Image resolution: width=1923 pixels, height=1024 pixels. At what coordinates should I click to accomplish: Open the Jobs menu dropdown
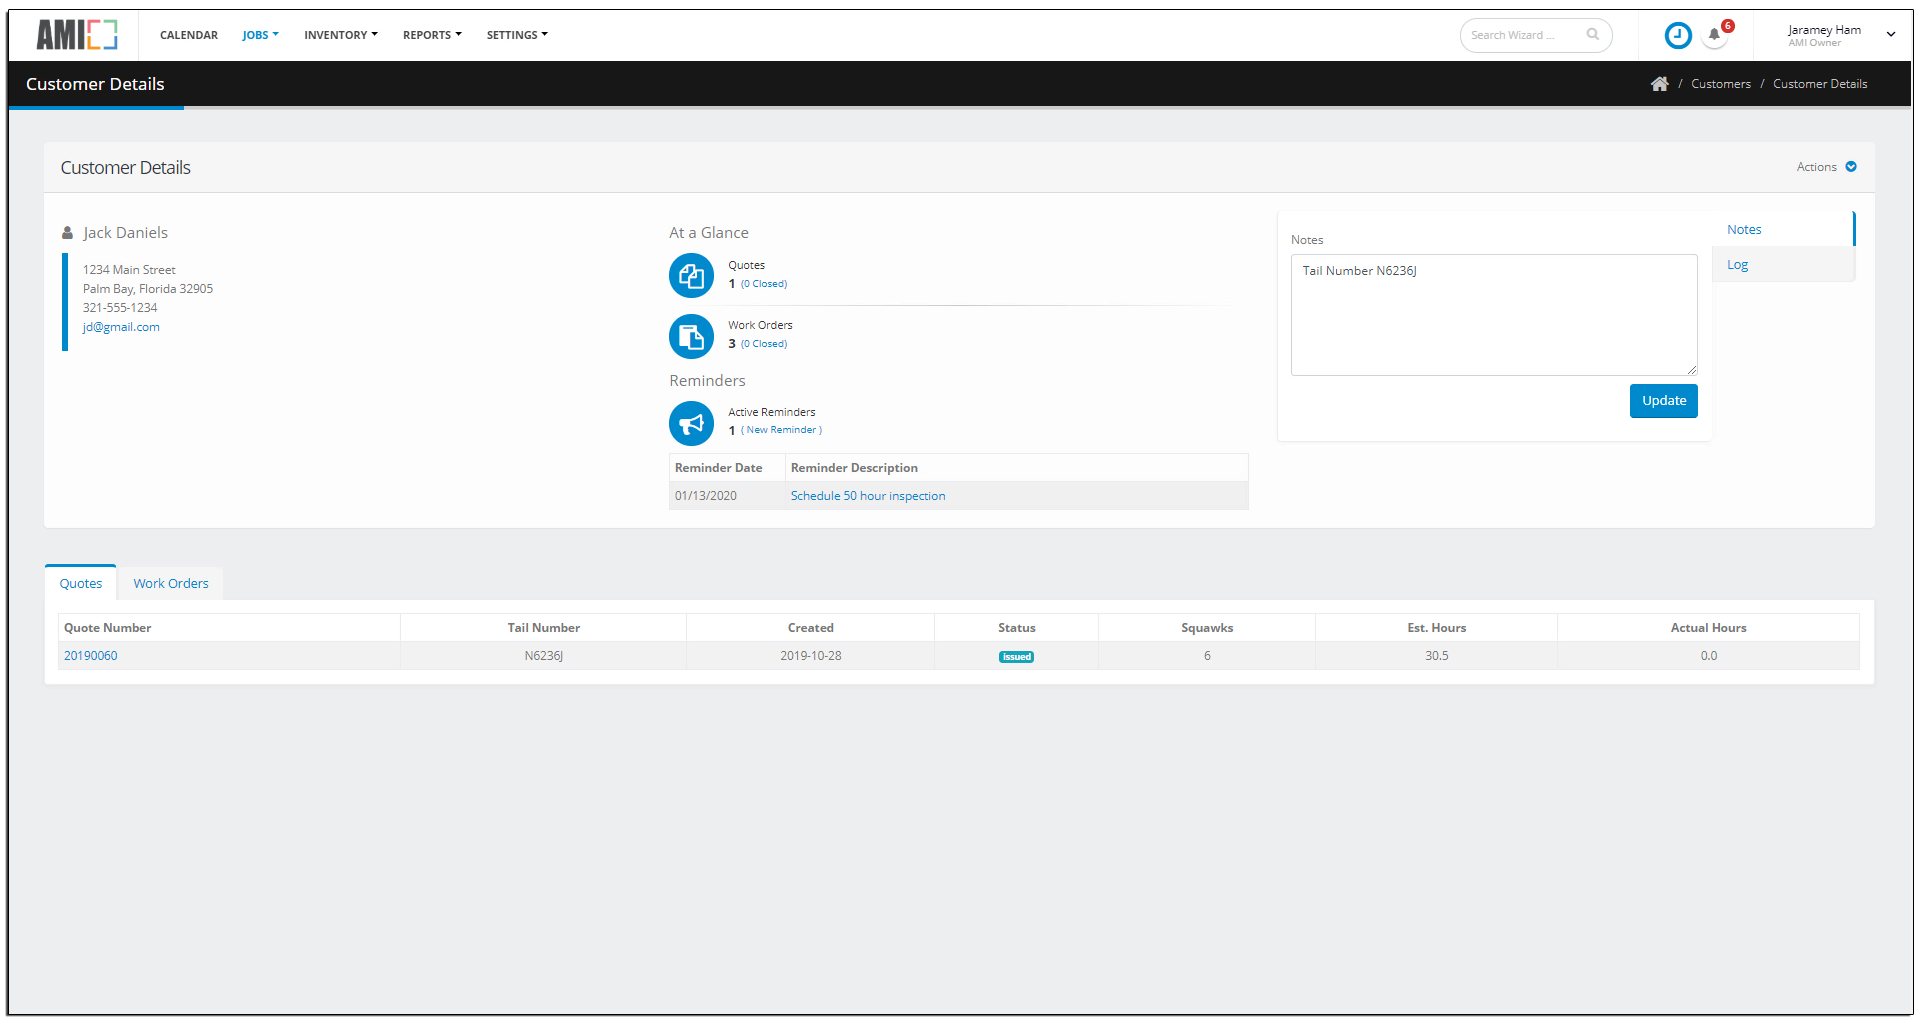click(260, 35)
